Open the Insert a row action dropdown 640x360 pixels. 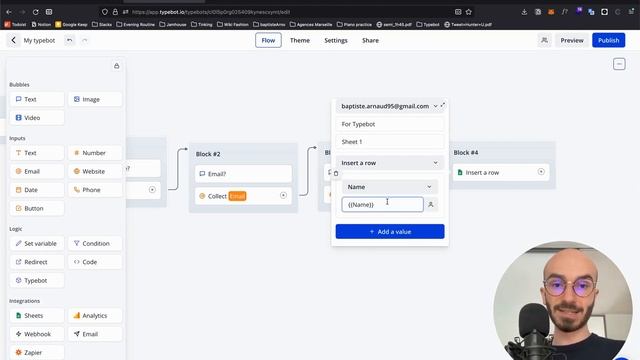point(390,163)
